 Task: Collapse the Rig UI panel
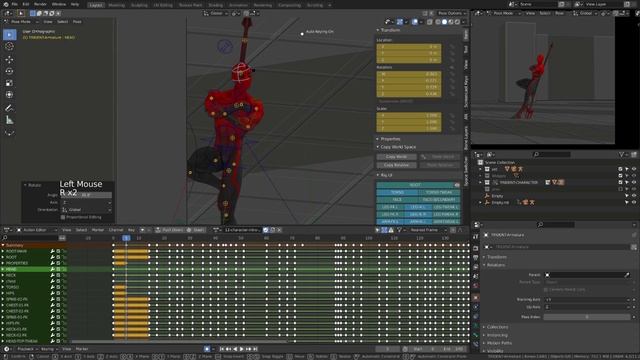pyautogui.click(x=378, y=175)
